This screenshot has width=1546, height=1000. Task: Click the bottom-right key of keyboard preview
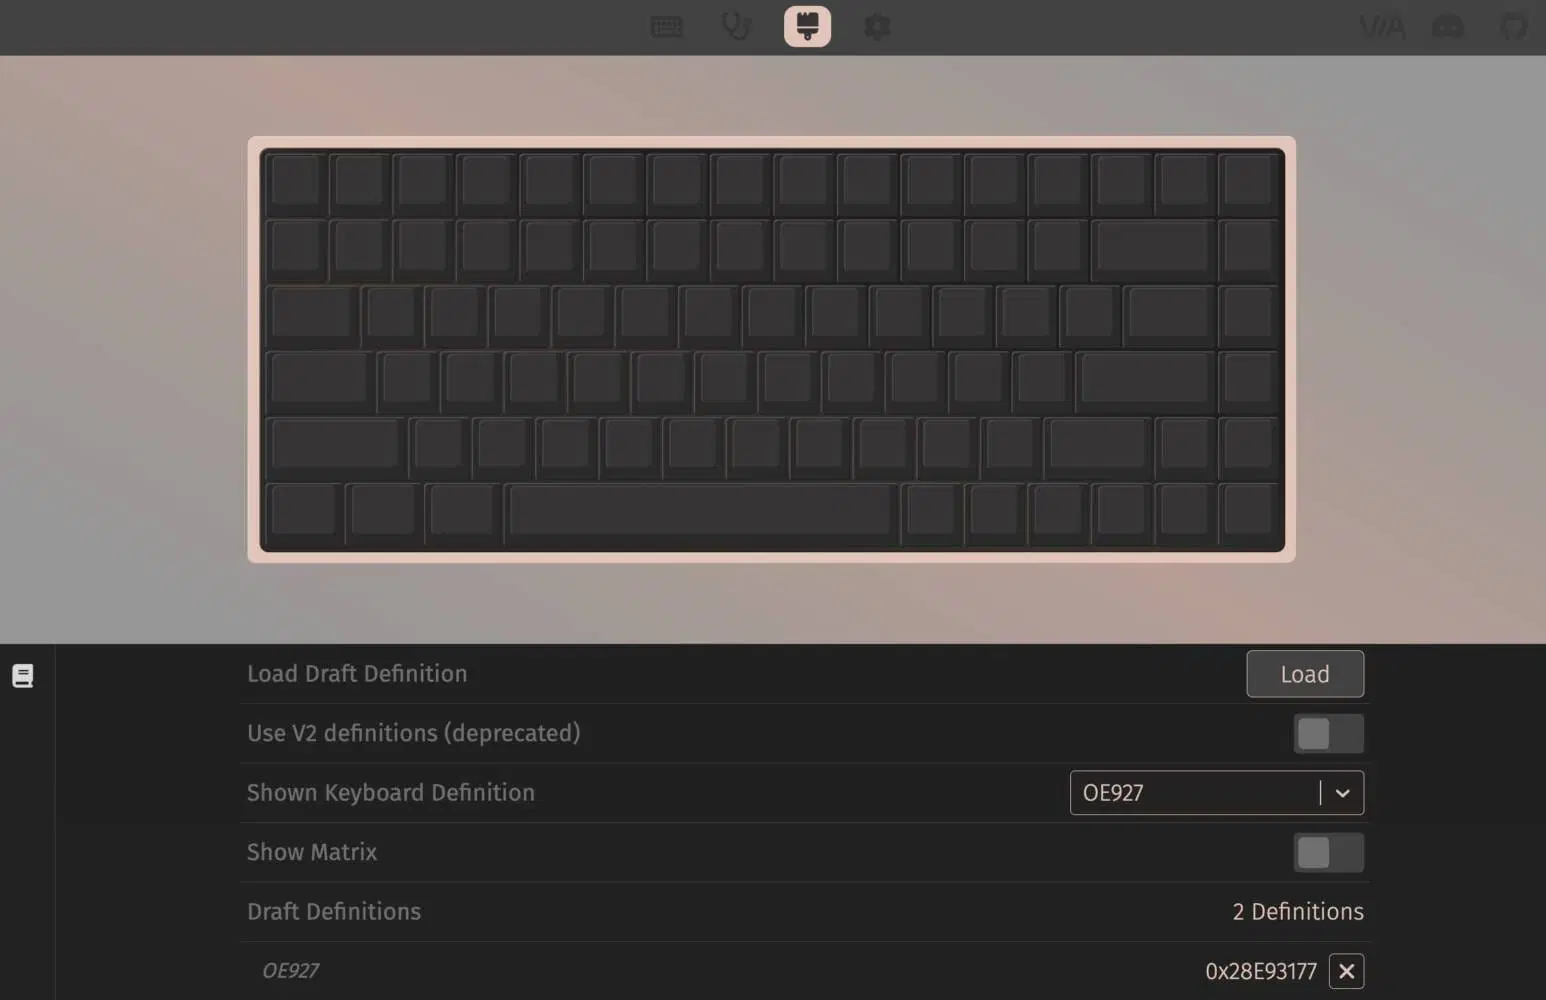(x=1249, y=513)
